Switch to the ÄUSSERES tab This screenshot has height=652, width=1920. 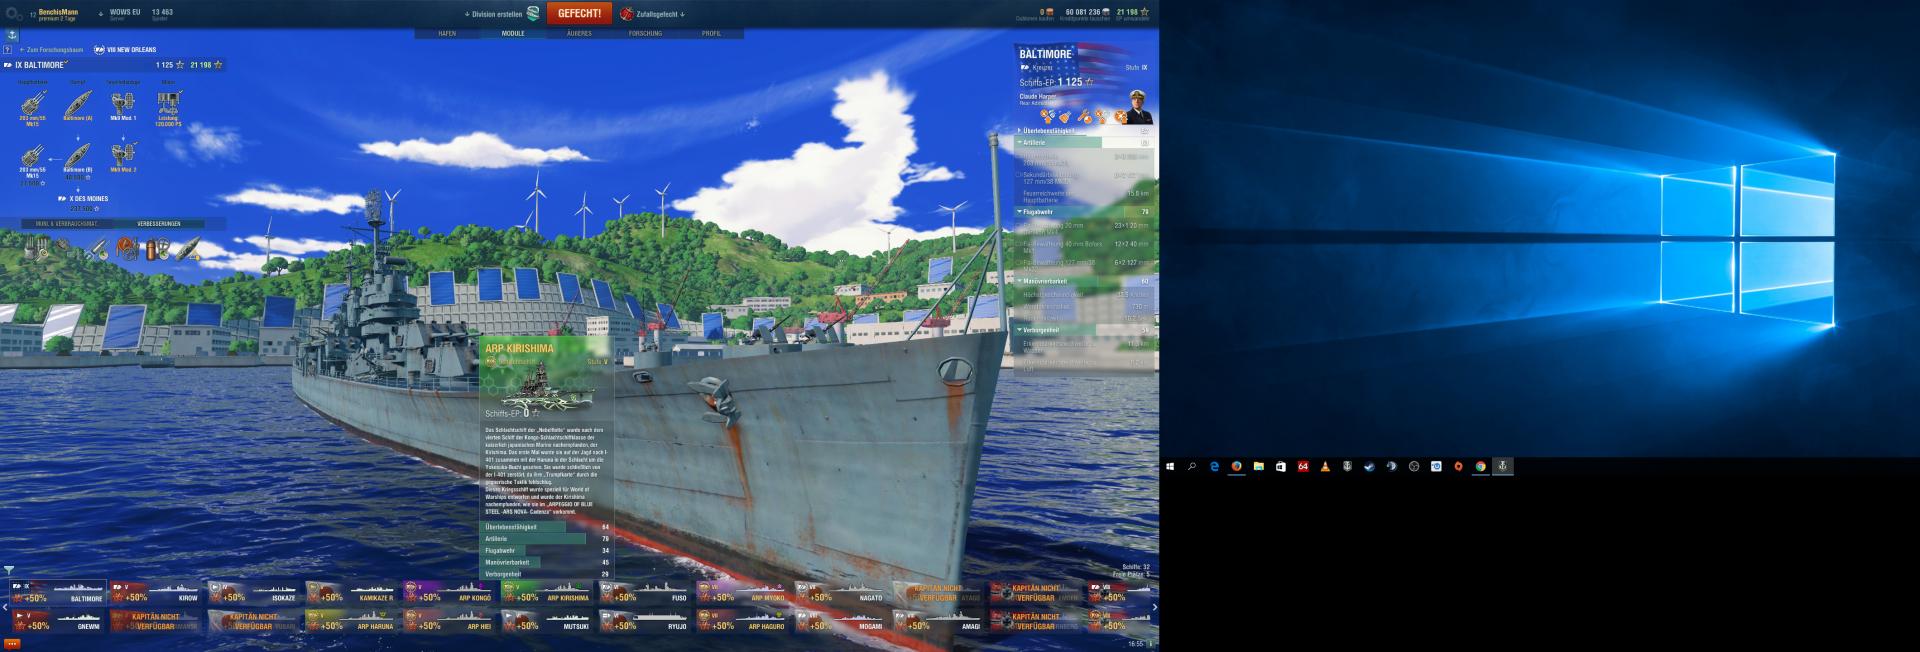579,33
